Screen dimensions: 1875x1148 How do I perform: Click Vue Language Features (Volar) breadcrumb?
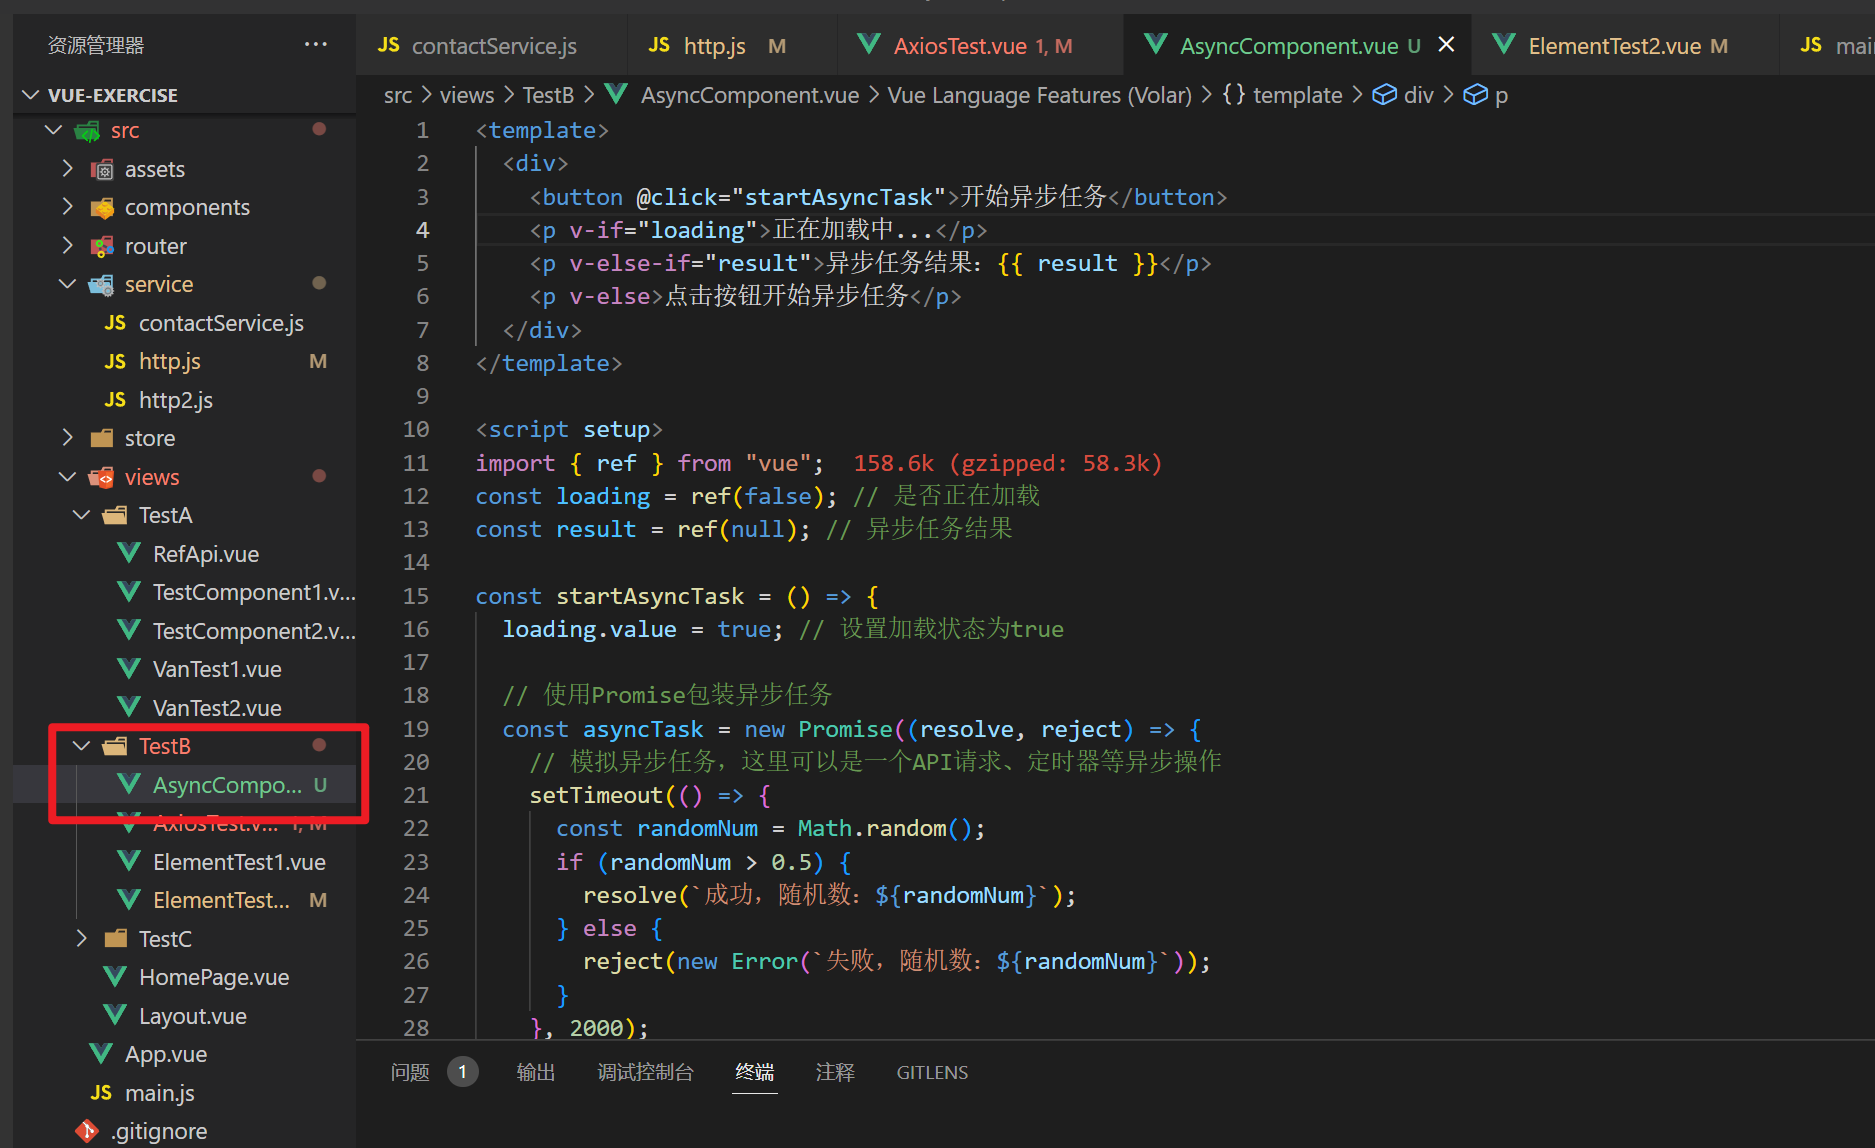(x=1040, y=95)
